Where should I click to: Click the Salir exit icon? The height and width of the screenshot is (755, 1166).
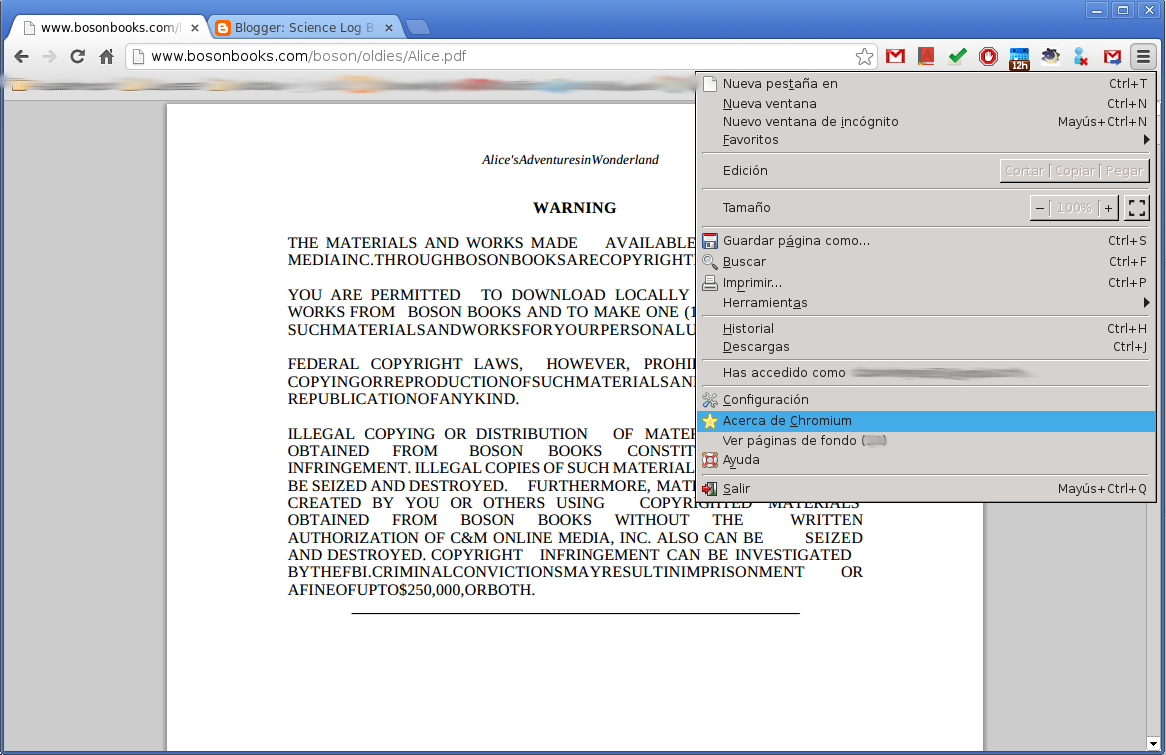tap(710, 489)
